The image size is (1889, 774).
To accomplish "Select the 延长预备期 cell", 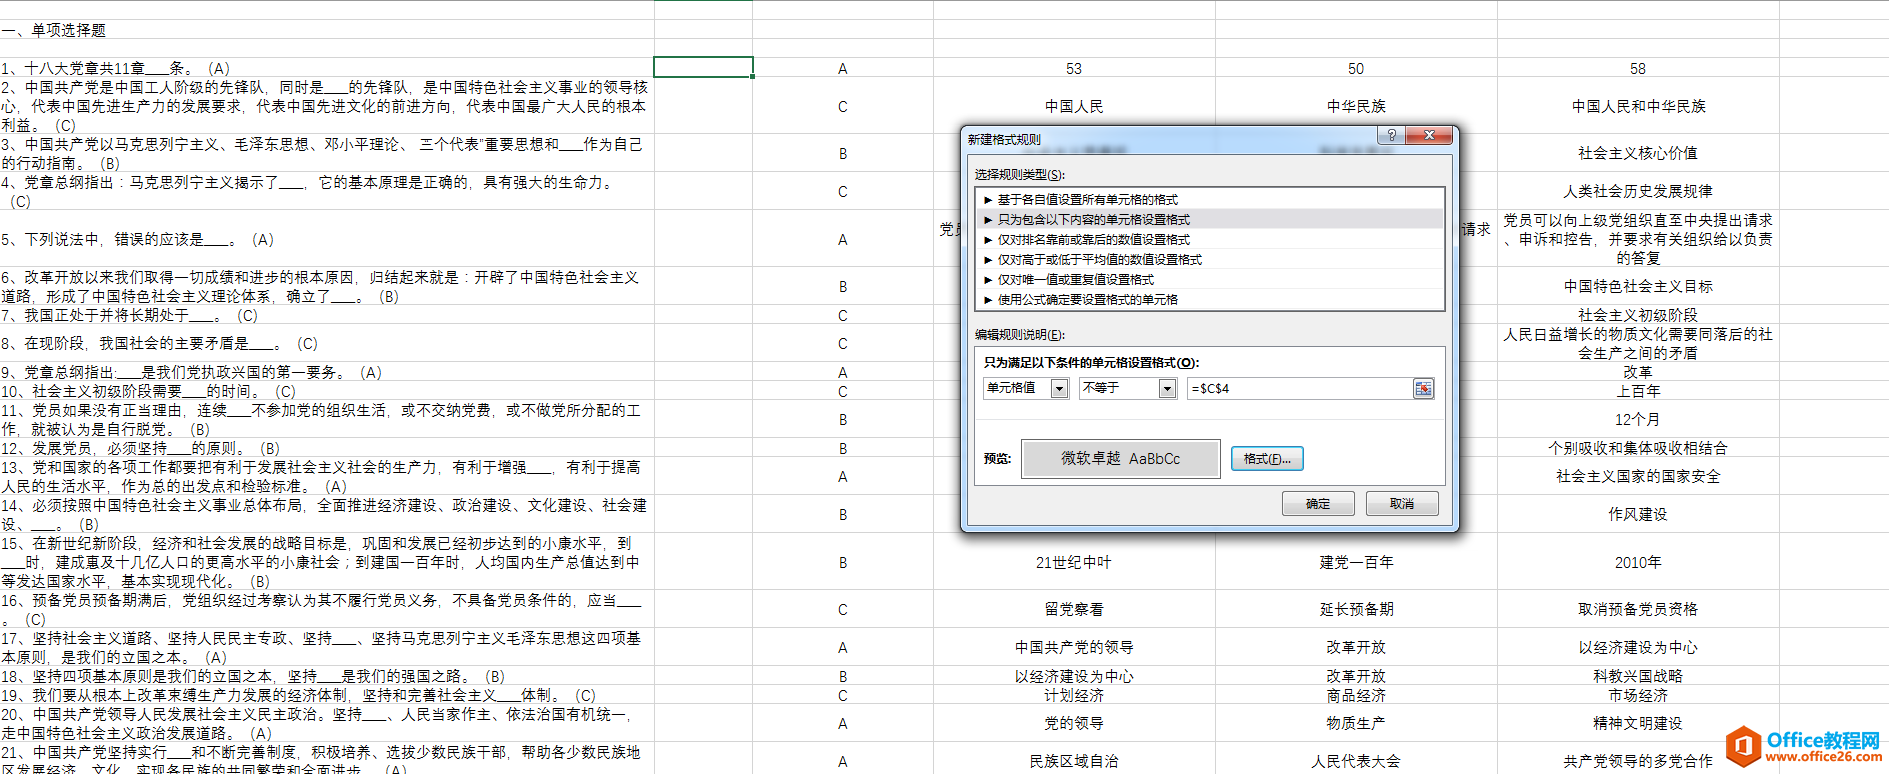I will (1356, 609).
